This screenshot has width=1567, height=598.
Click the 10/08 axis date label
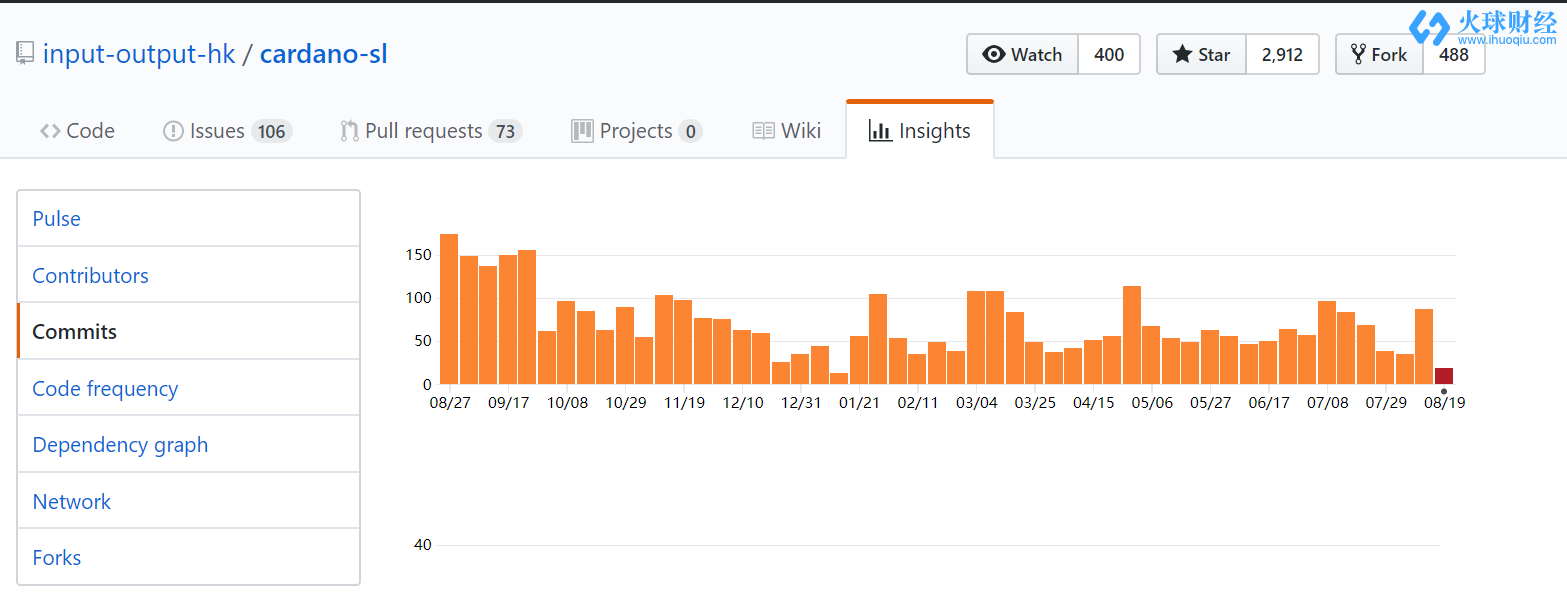[x=567, y=403]
